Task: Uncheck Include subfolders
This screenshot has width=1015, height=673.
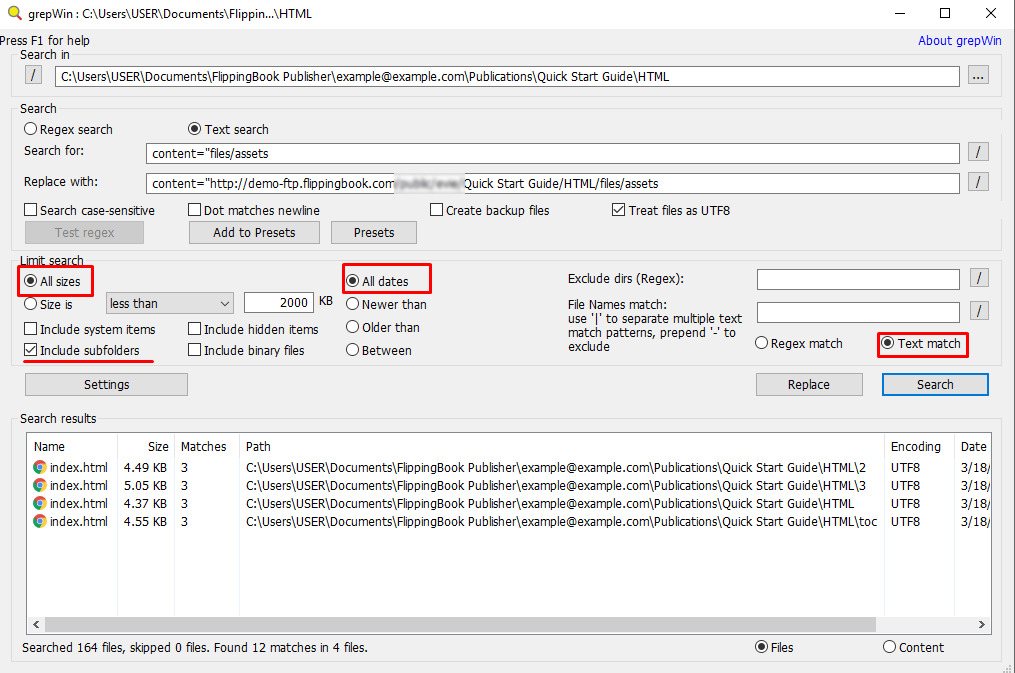Action: click(30, 350)
